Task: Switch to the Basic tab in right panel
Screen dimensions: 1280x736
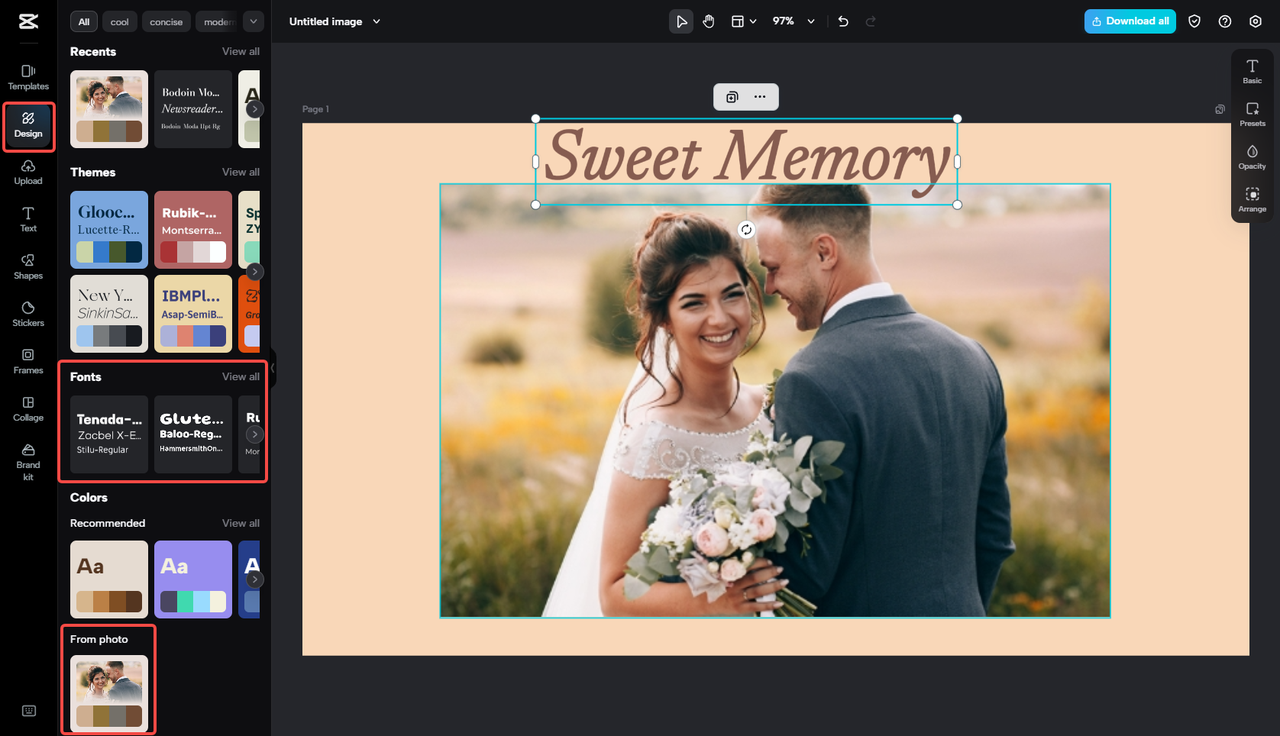Action: point(1251,71)
